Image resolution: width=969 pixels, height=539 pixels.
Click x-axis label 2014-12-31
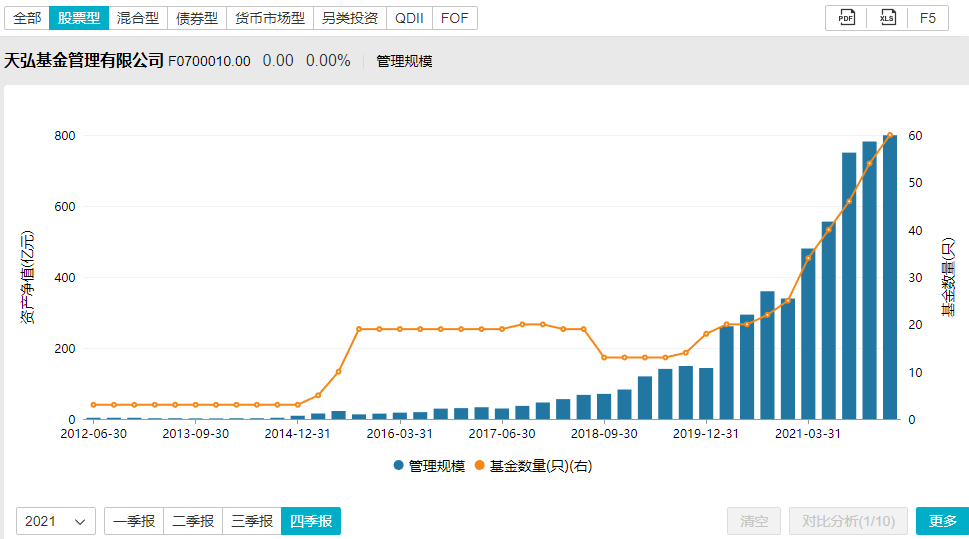pyautogui.click(x=297, y=434)
